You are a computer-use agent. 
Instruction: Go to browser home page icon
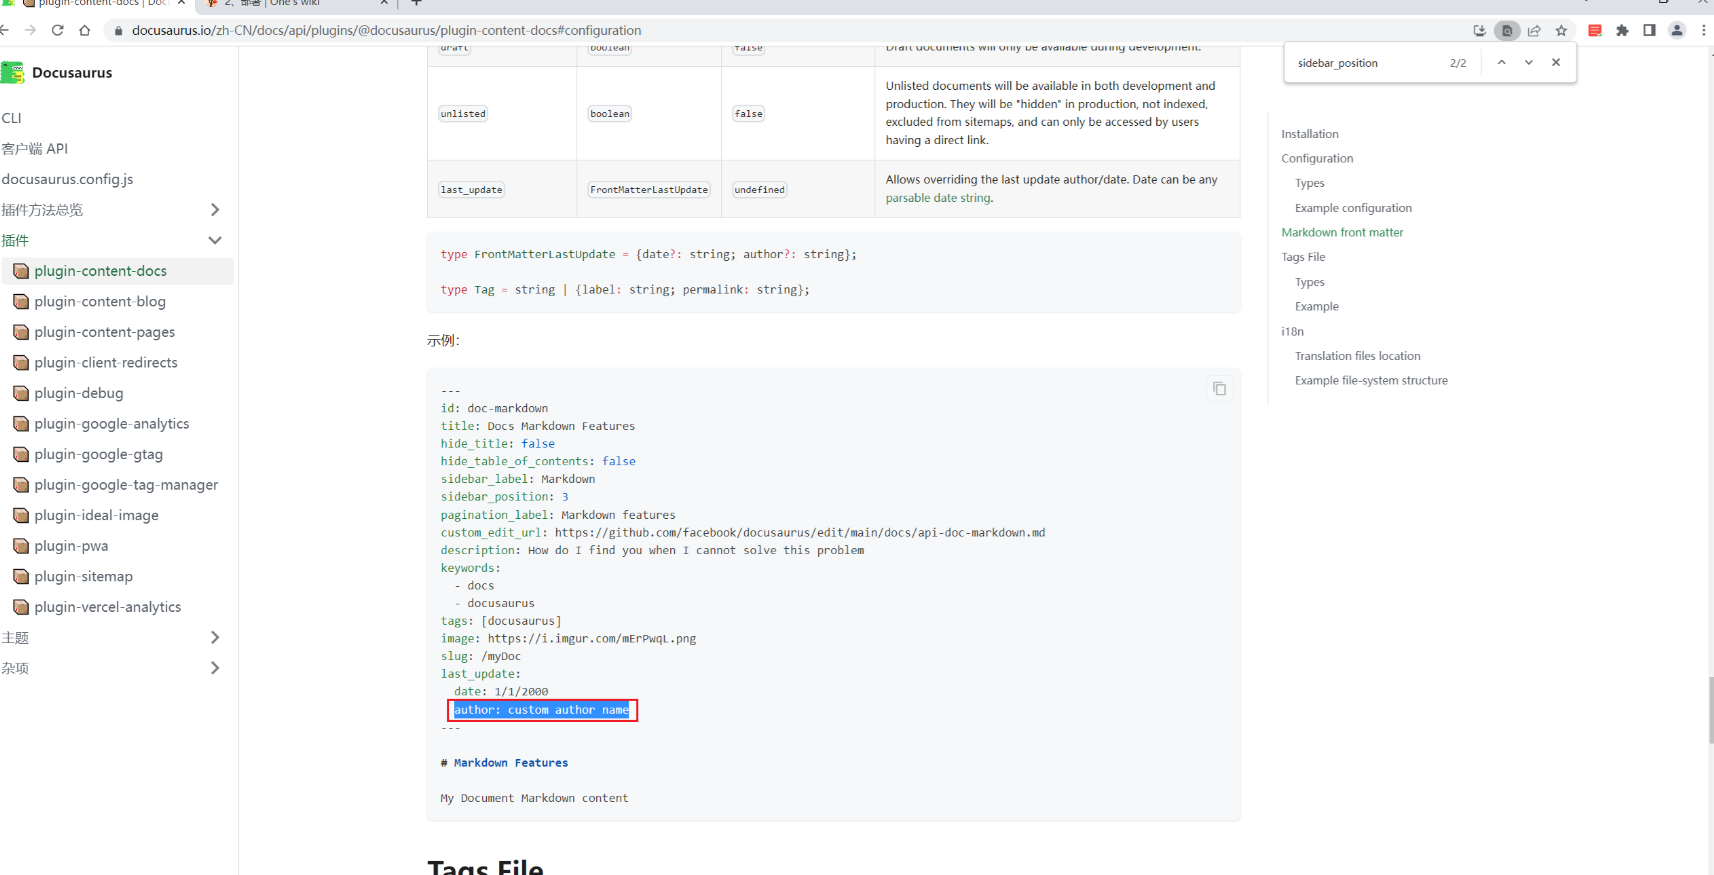click(x=85, y=30)
